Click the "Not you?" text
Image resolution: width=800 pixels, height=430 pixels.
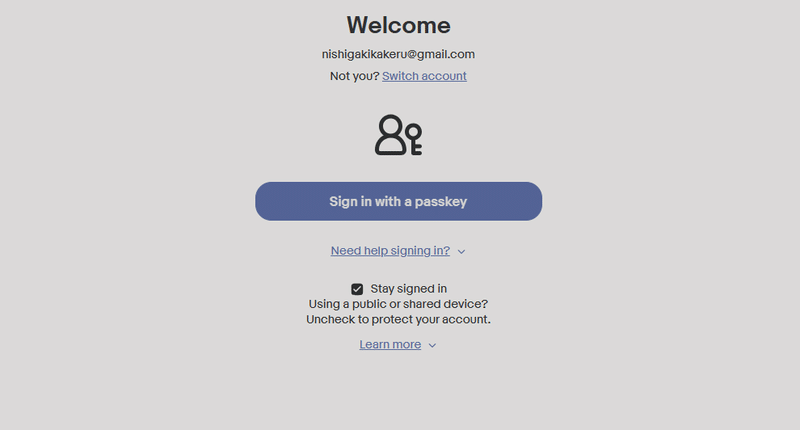pyautogui.click(x=355, y=76)
